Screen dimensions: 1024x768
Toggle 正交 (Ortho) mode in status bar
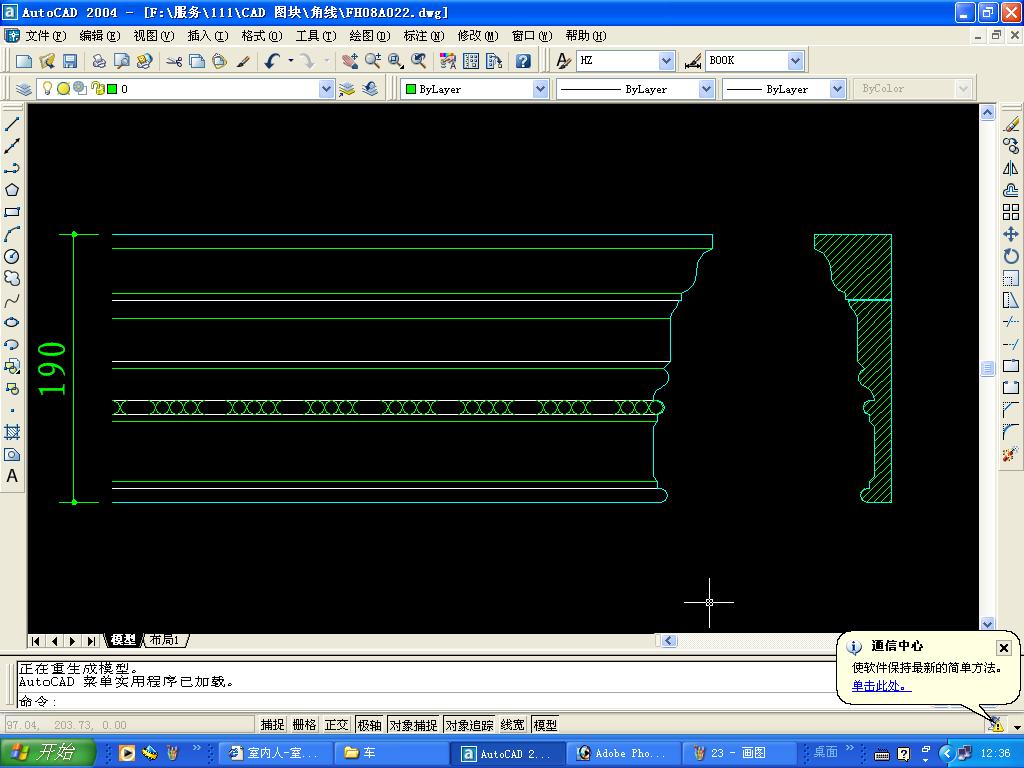click(336, 725)
